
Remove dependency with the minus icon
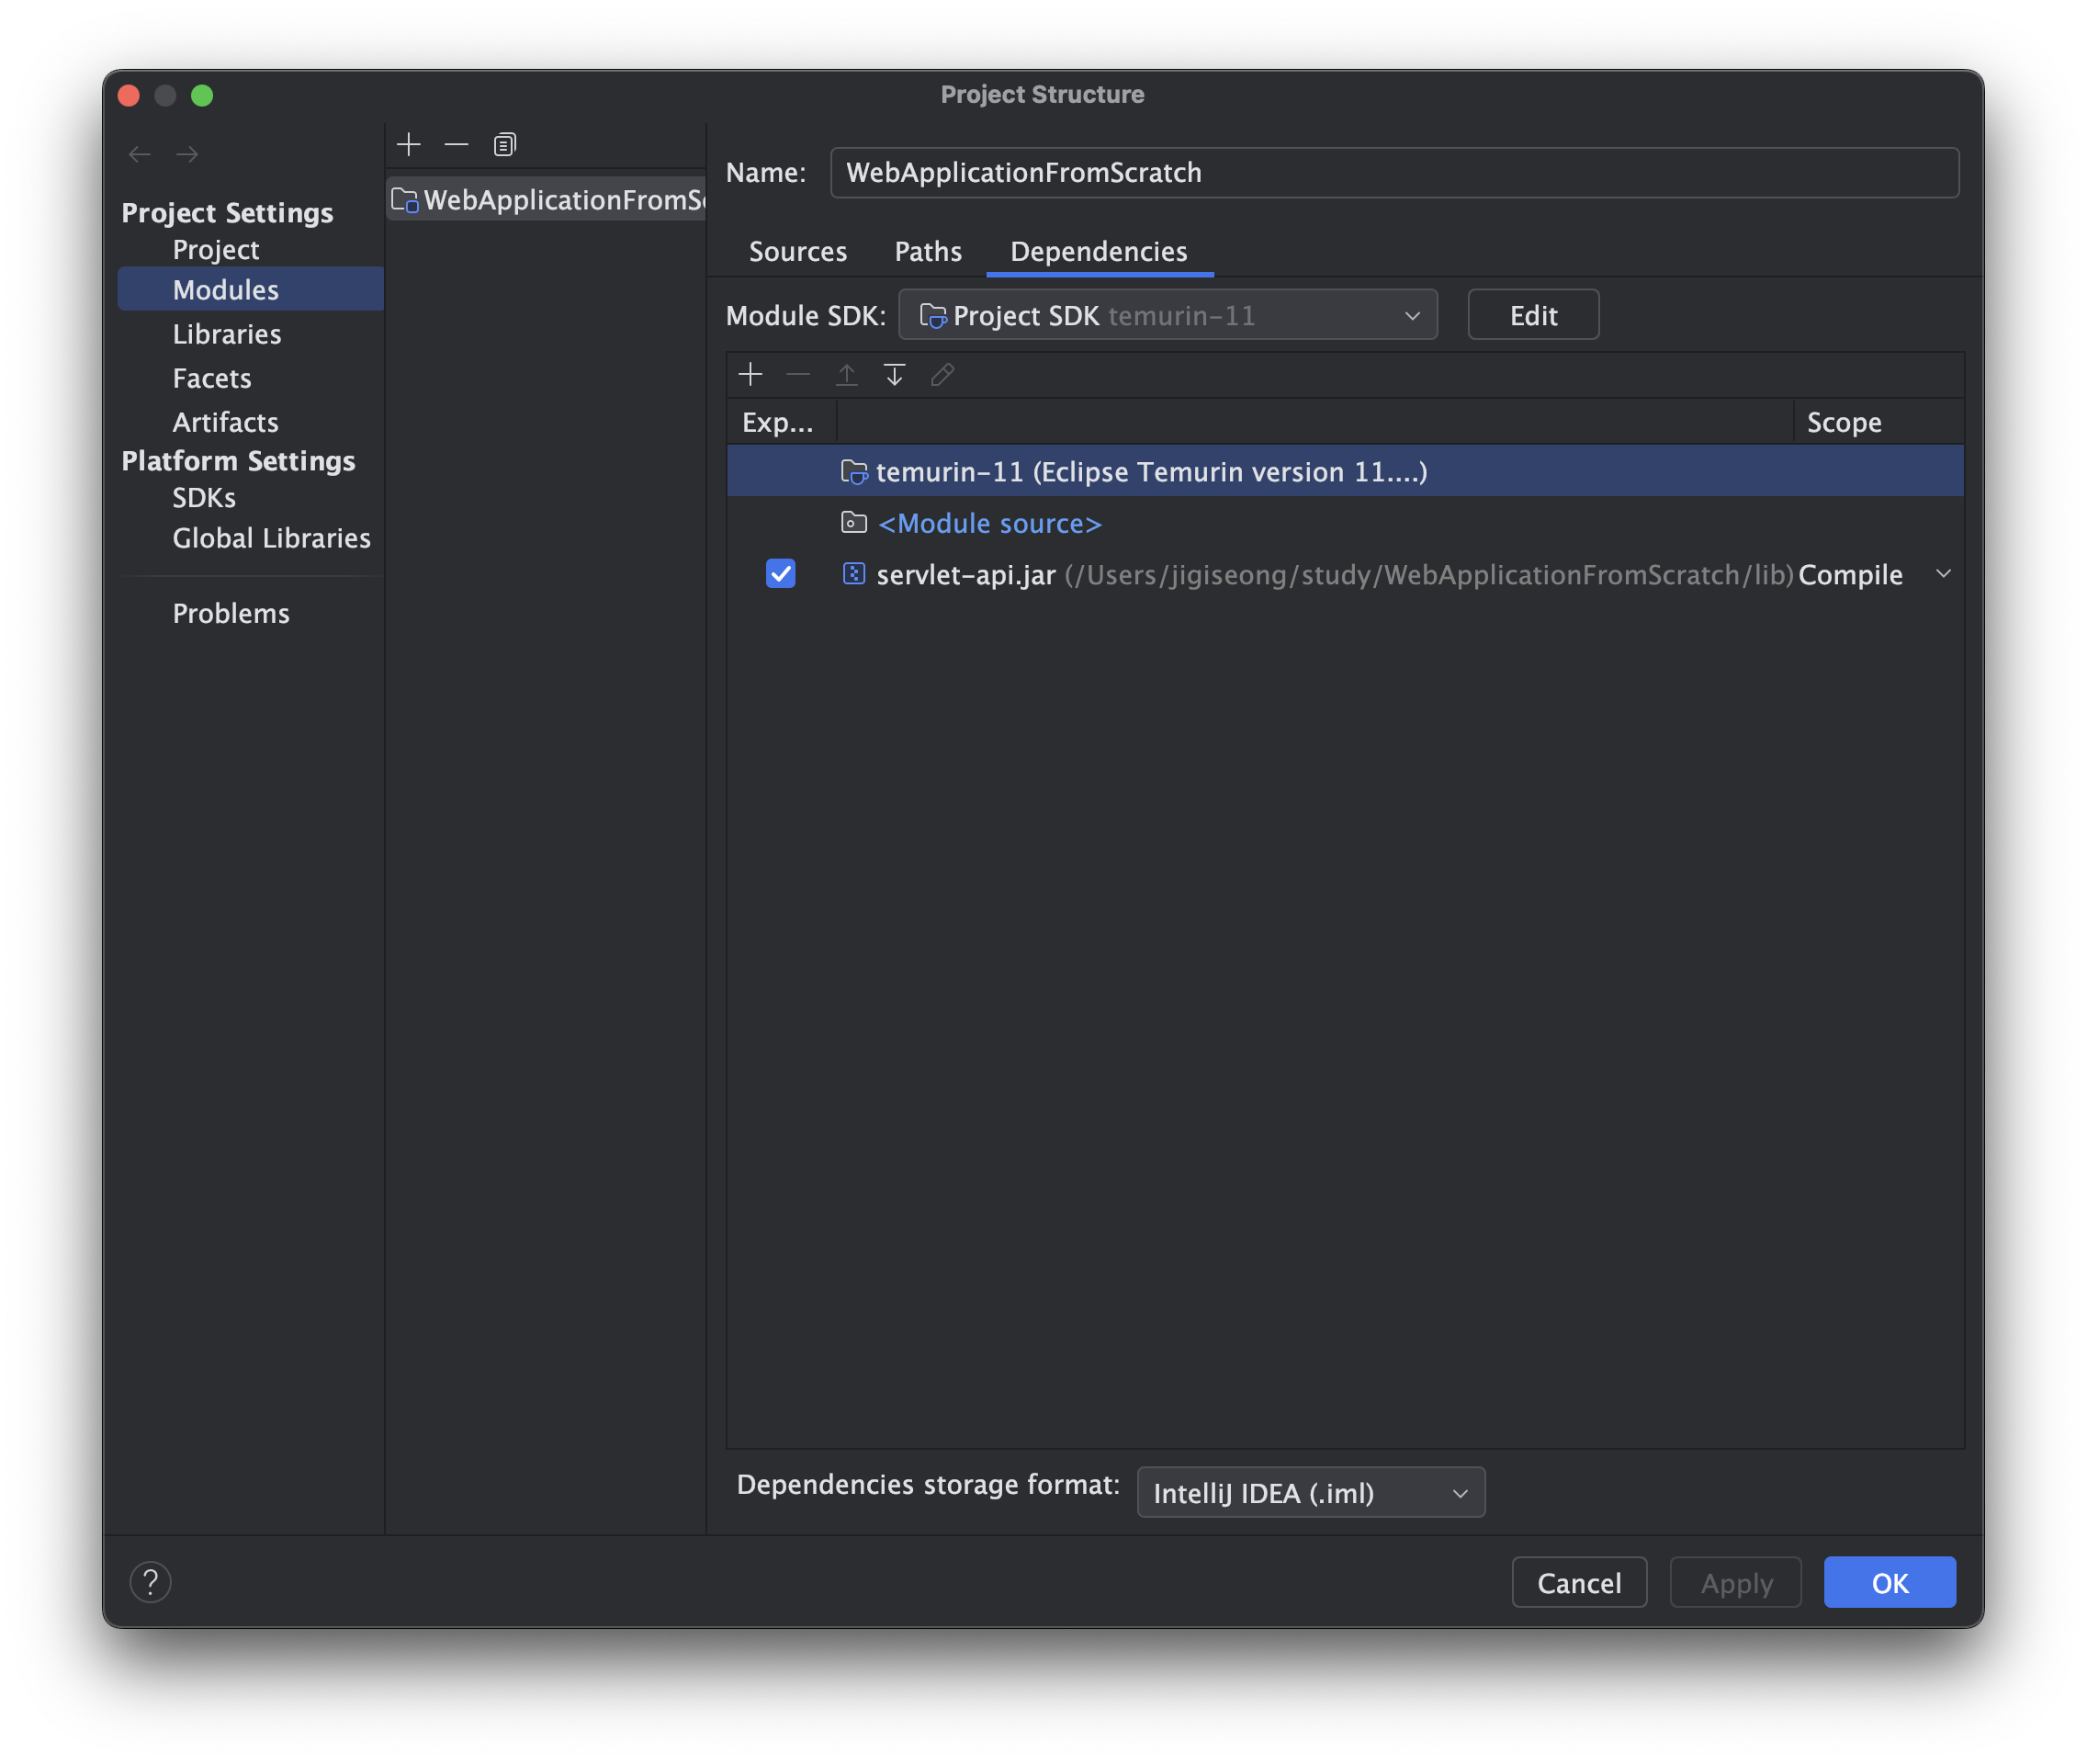tap(798, 374)
